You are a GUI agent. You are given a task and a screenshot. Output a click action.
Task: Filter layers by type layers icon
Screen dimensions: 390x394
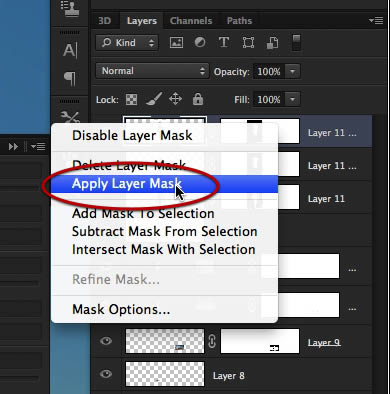(224, 43)
